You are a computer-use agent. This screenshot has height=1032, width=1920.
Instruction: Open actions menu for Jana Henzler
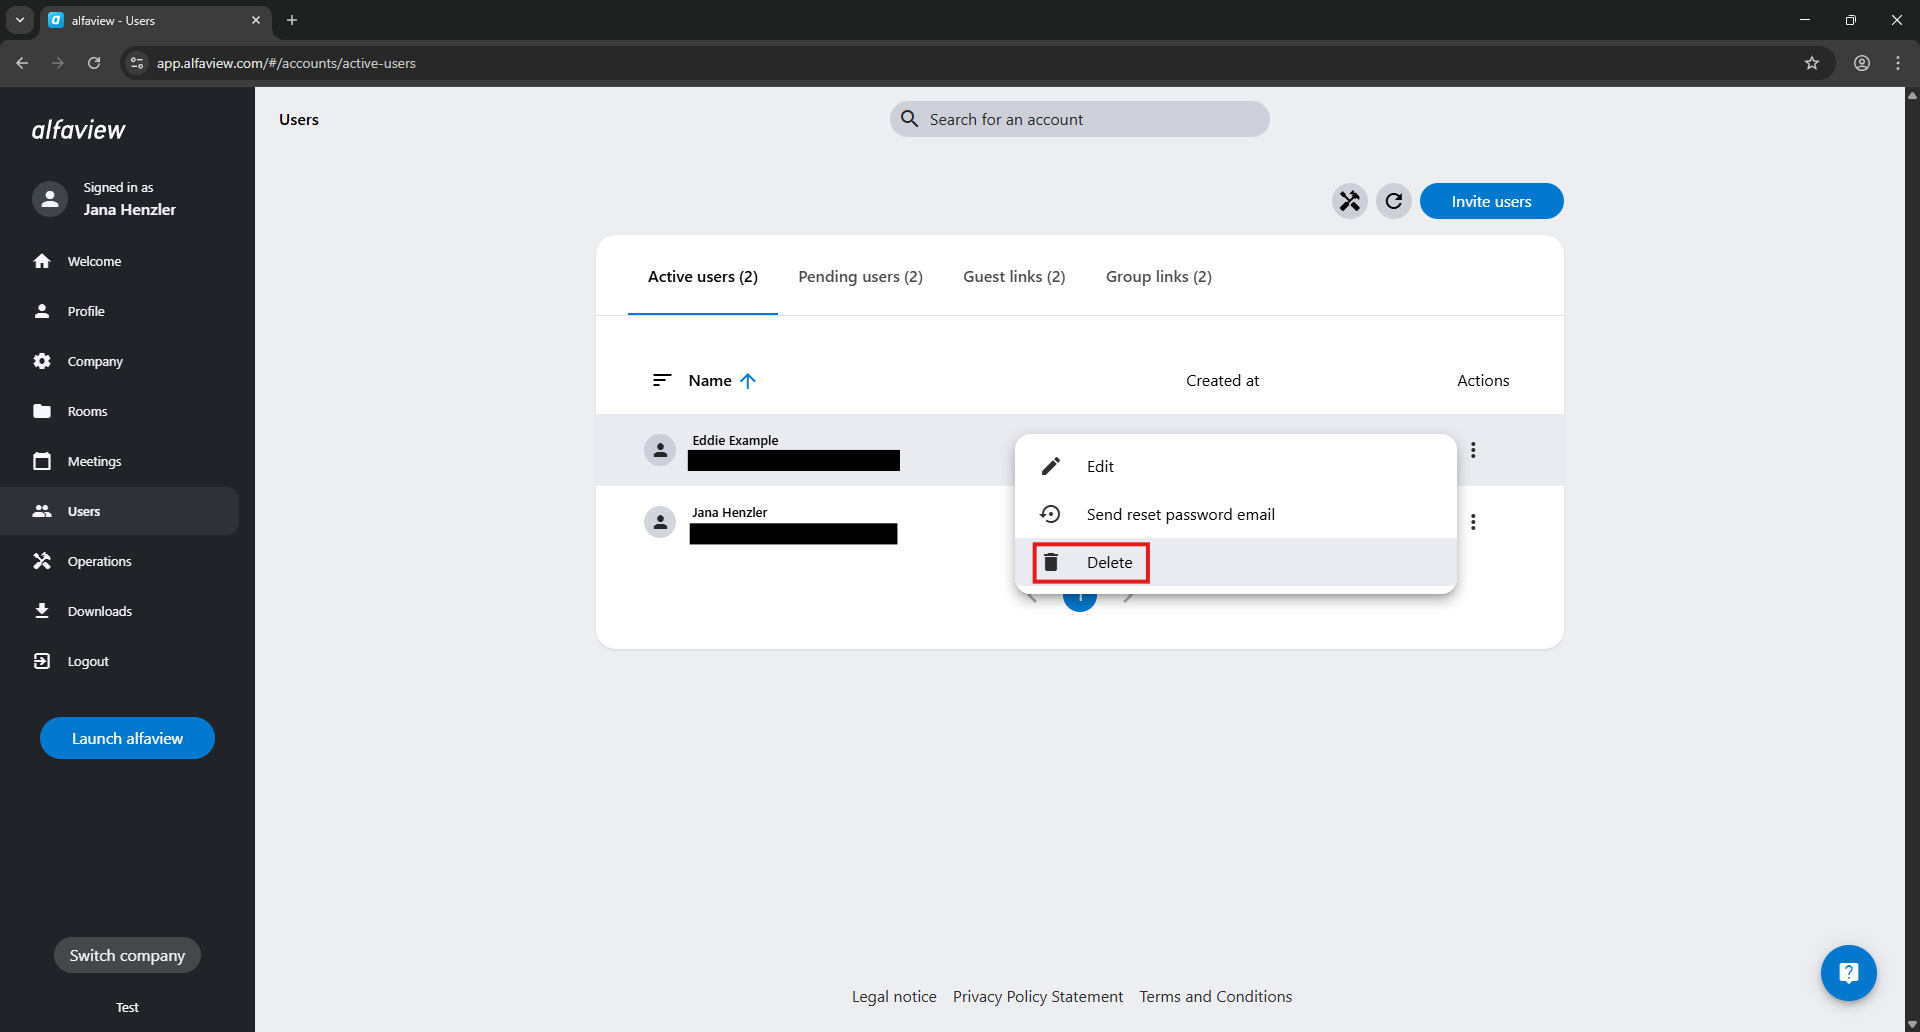(1473, 522)
